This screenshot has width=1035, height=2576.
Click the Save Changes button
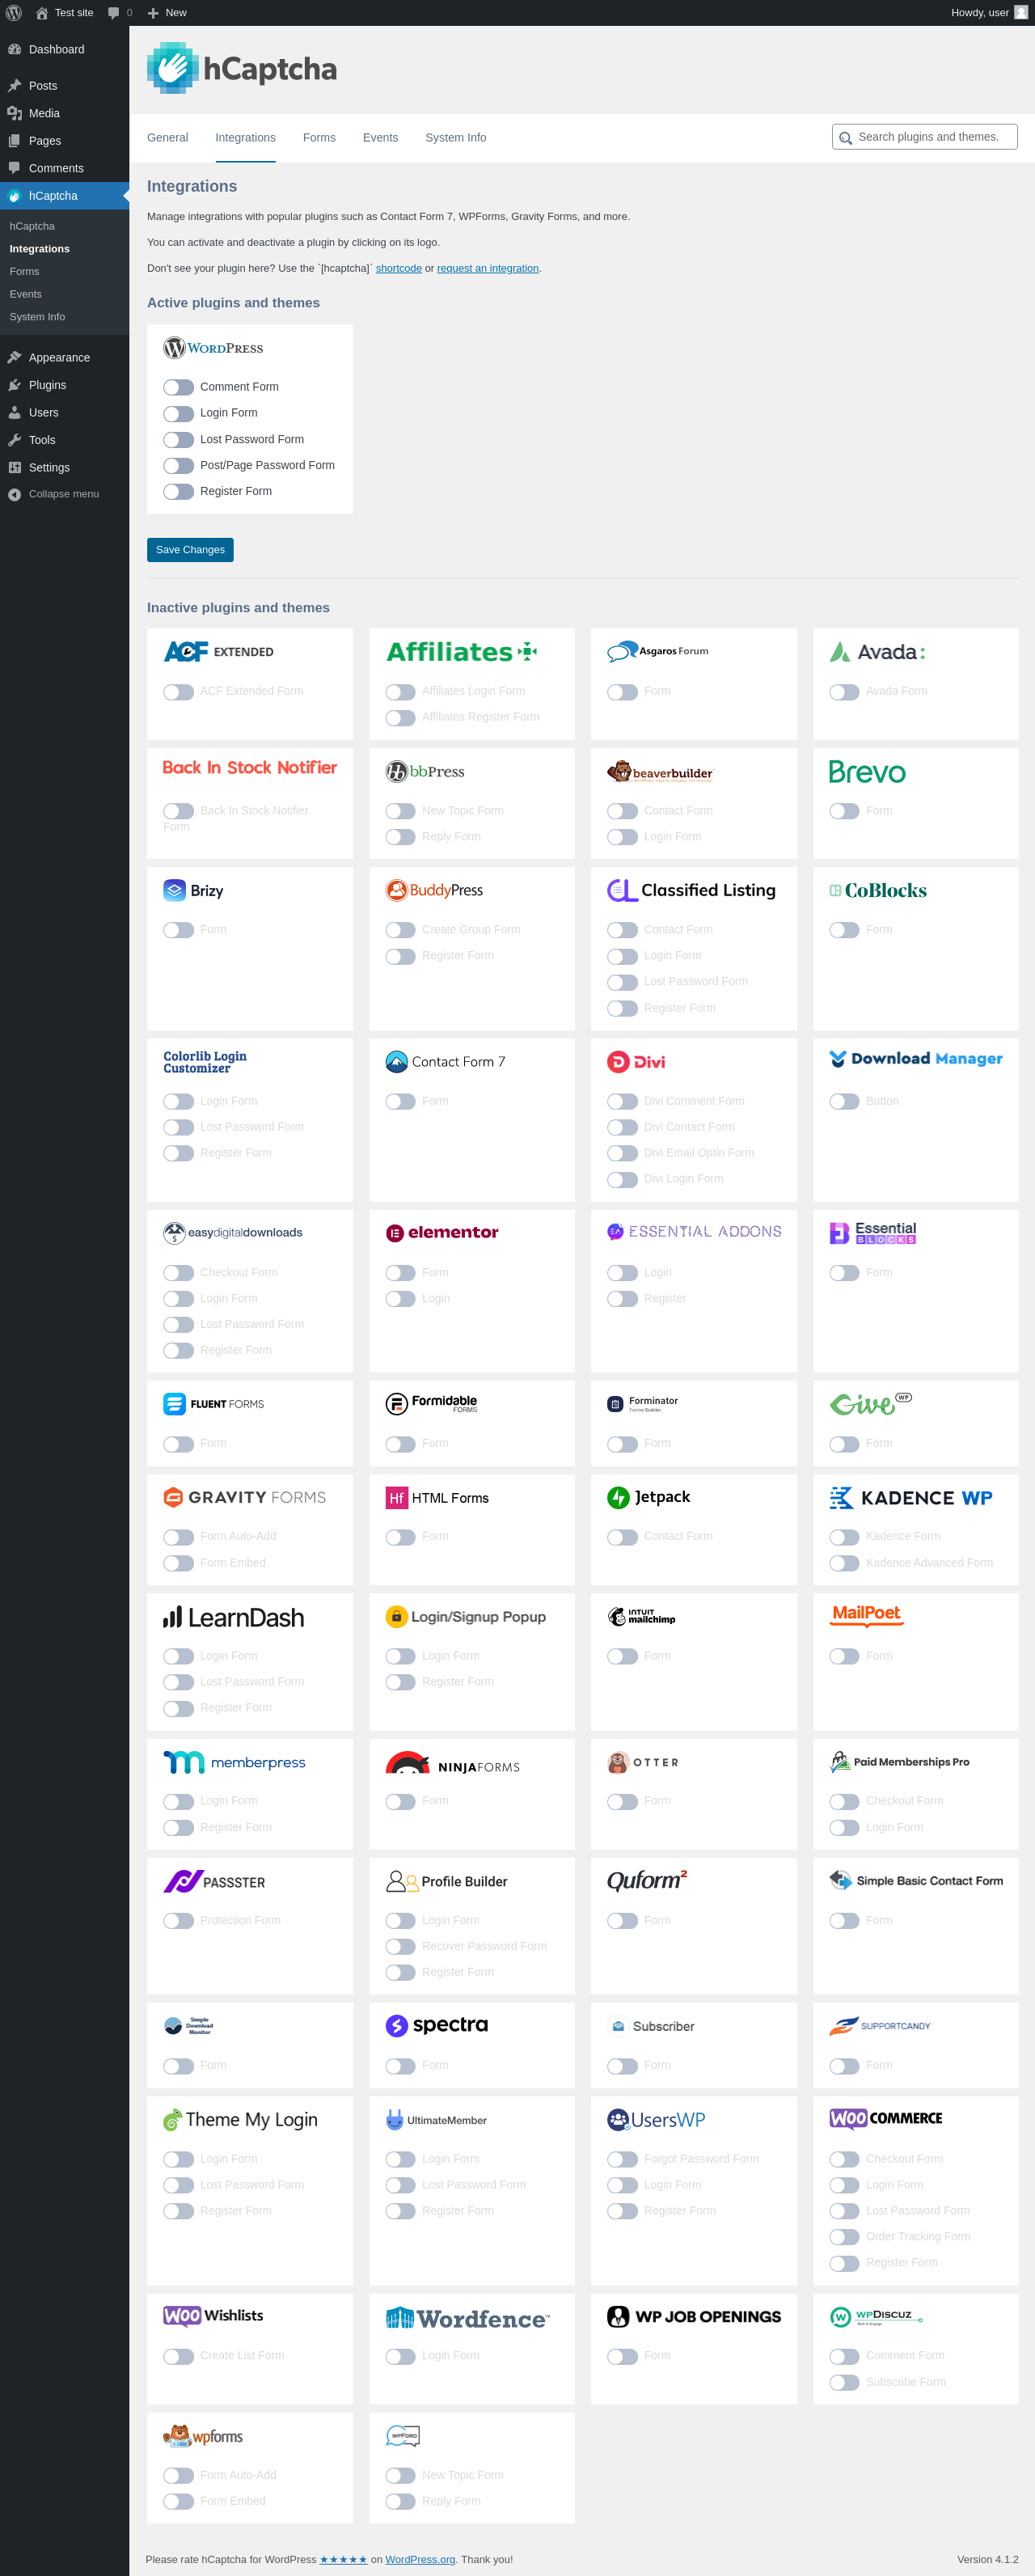[x=190, y=550]
